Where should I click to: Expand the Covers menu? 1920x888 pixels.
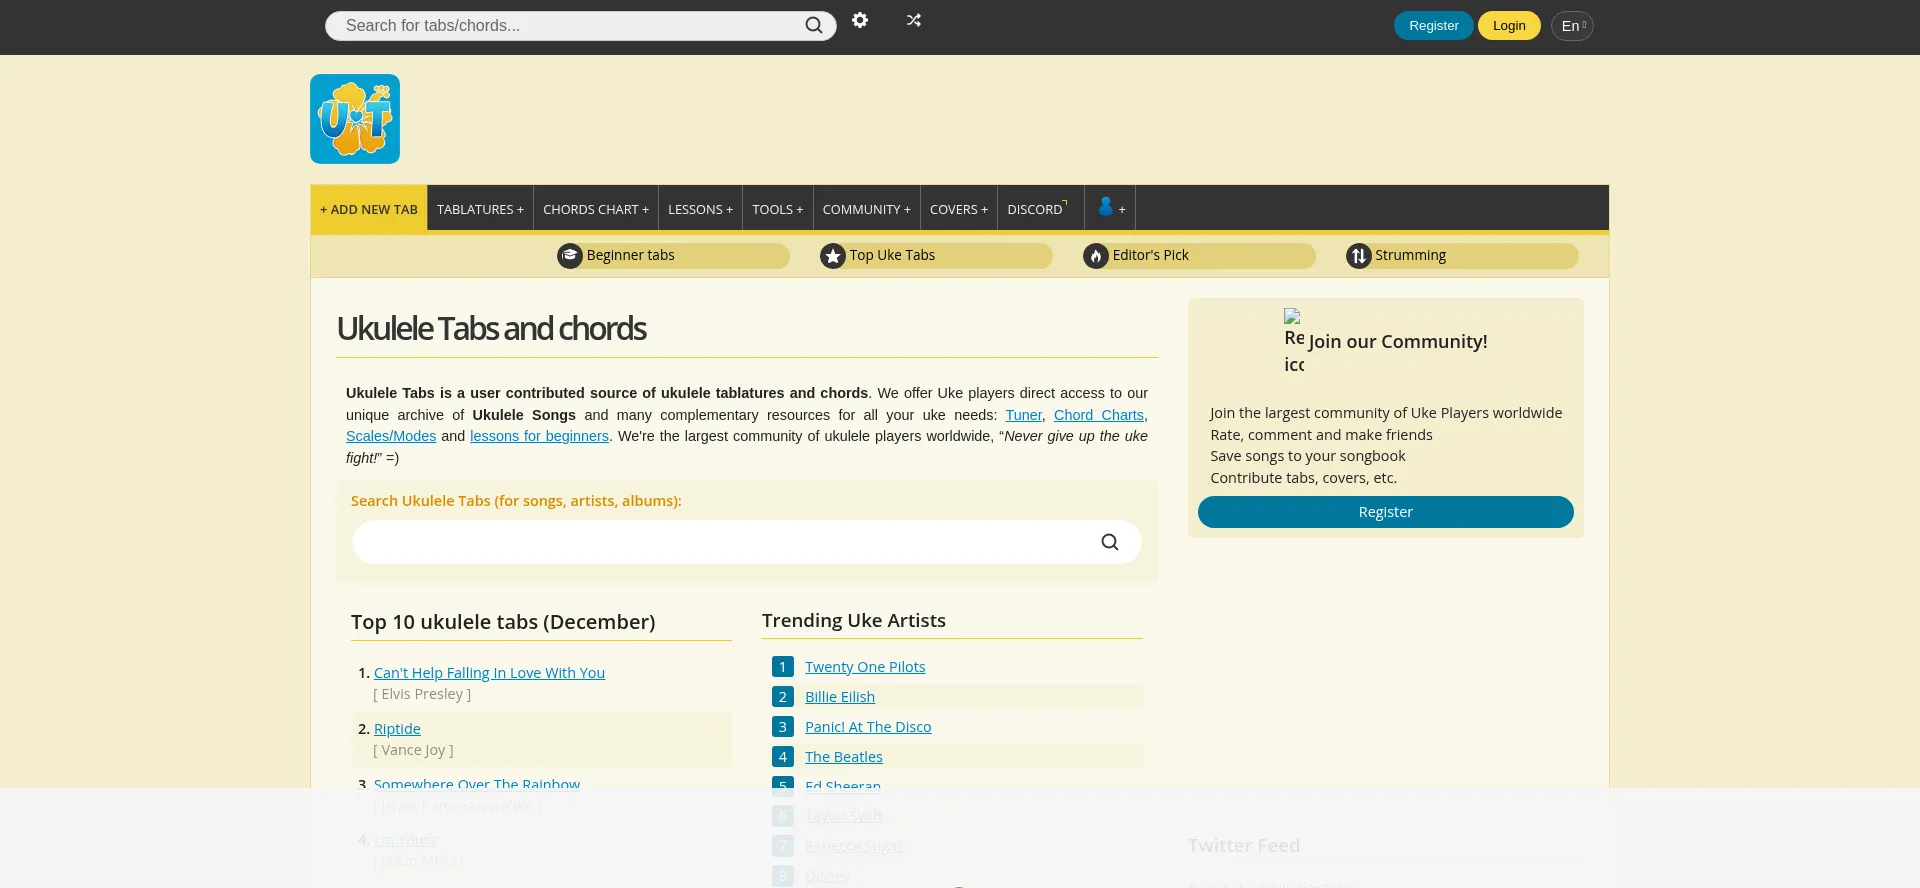pyautogui.click(x=958, y=209)
